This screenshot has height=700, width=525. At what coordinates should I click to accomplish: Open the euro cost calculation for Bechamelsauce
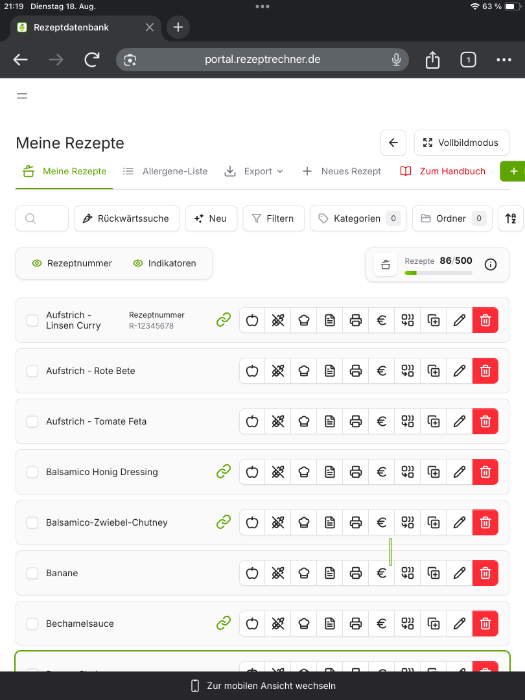[382, 623]
